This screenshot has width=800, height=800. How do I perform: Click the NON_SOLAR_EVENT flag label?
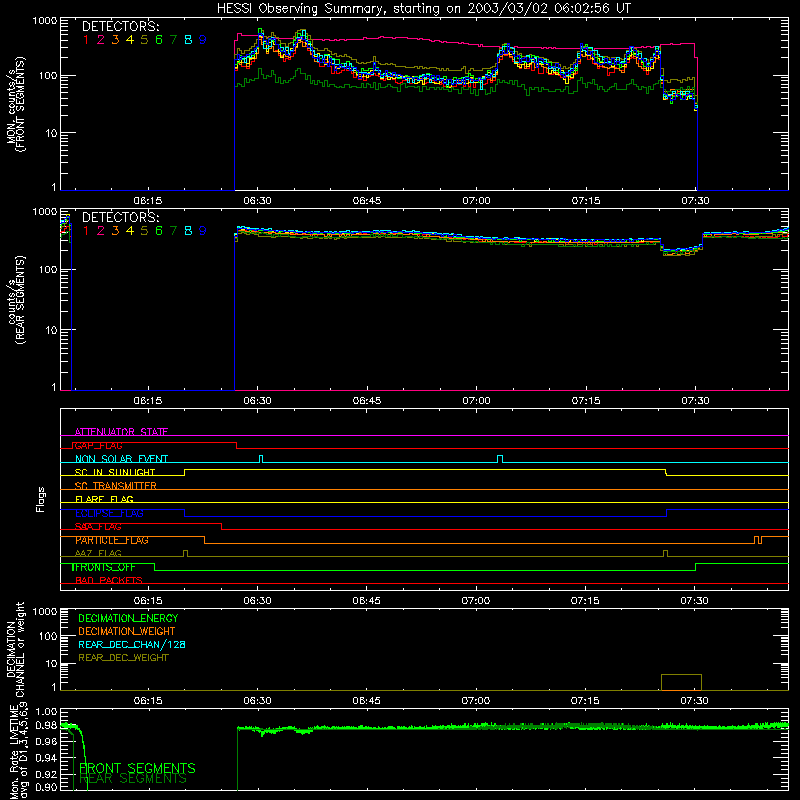(121, 459)
